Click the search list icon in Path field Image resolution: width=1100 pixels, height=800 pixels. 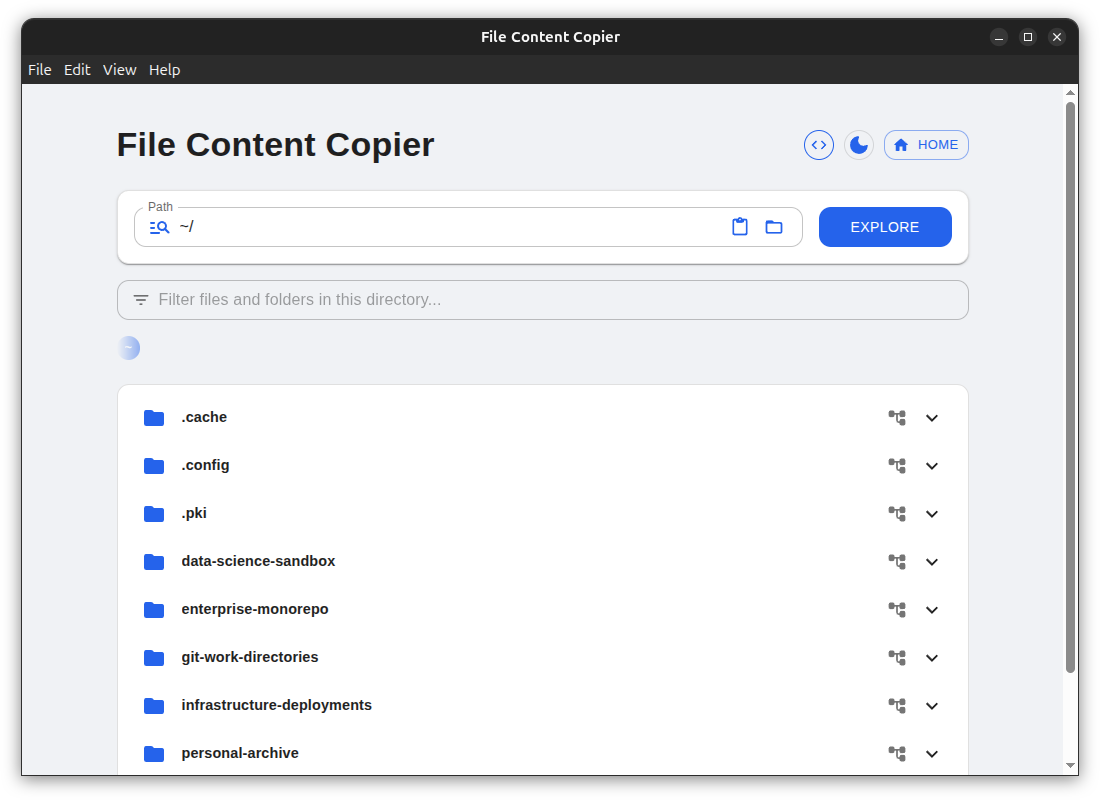(x=159, y=227)
